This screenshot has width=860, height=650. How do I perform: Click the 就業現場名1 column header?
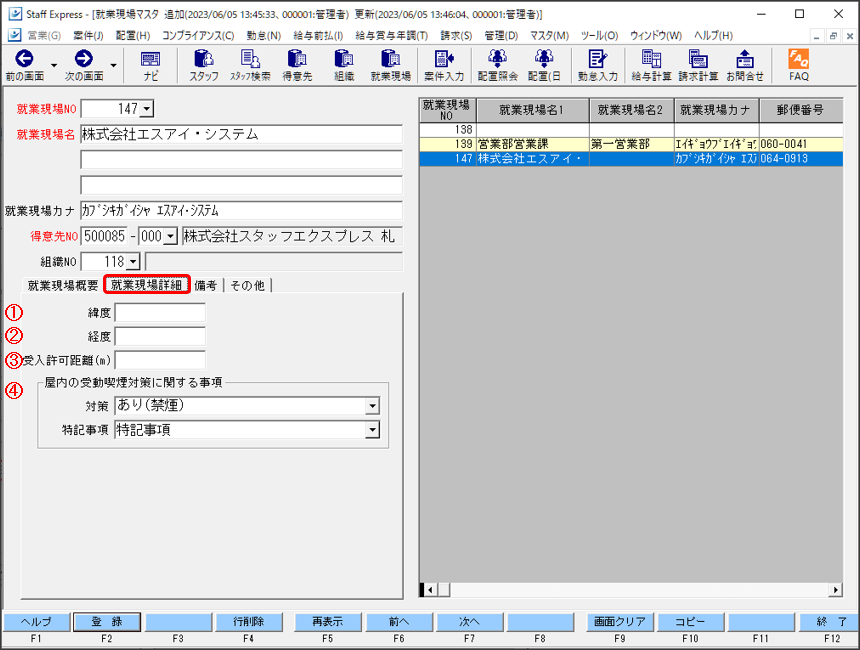click(533, 110)
